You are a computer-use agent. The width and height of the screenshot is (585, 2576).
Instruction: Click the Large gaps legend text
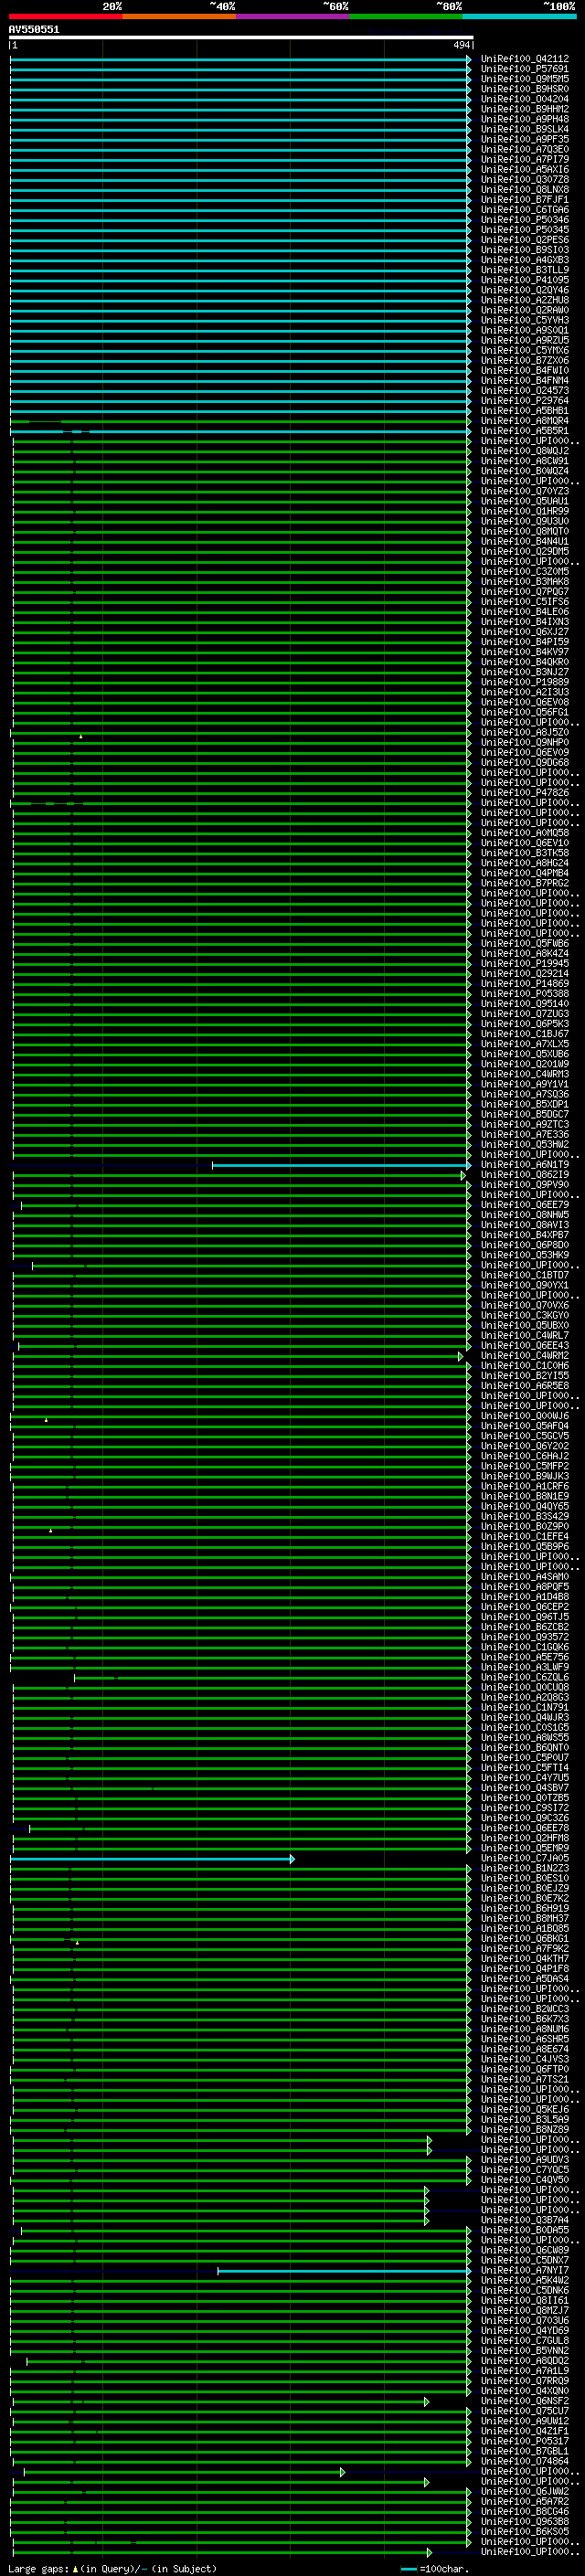(x=112, y=2569)
